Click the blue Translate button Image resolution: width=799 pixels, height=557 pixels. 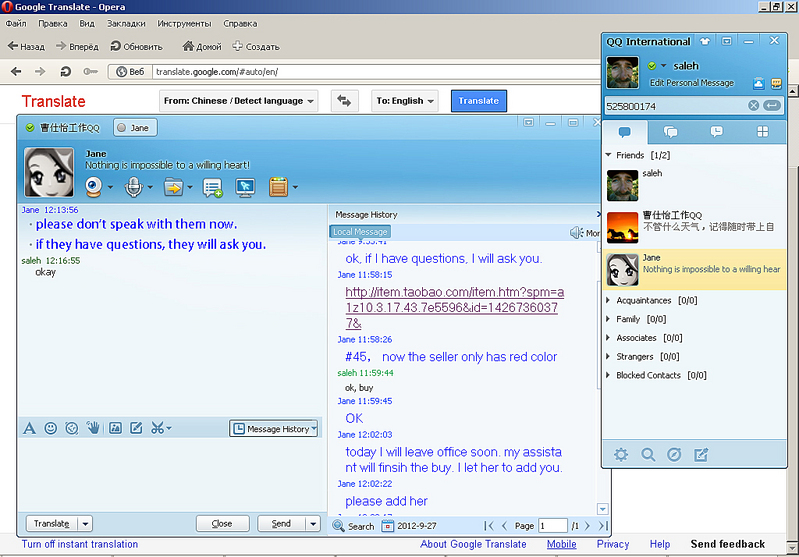tap(478, 101)
